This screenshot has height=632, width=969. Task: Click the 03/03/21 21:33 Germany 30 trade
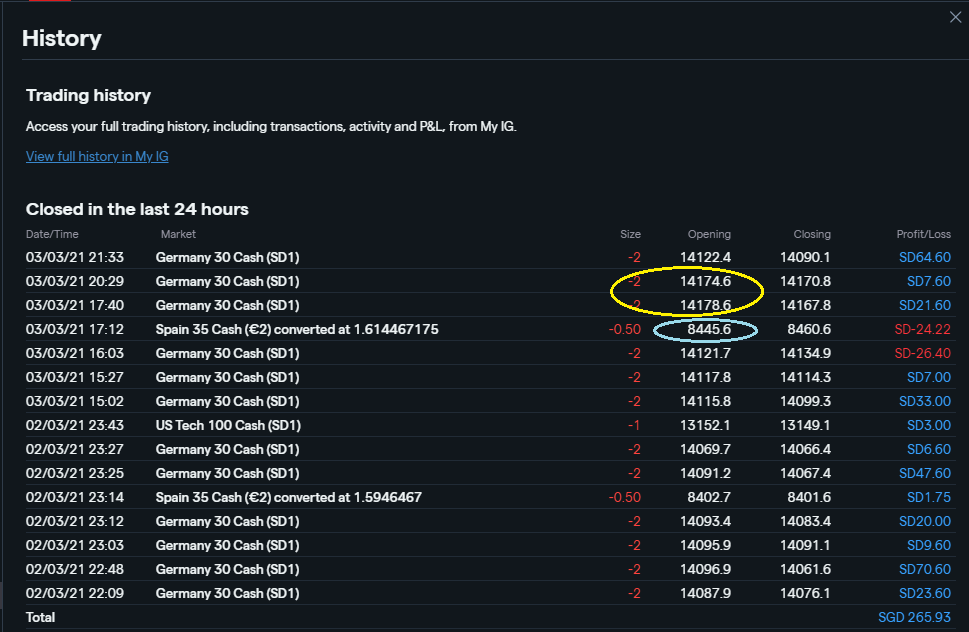(227, 257)
